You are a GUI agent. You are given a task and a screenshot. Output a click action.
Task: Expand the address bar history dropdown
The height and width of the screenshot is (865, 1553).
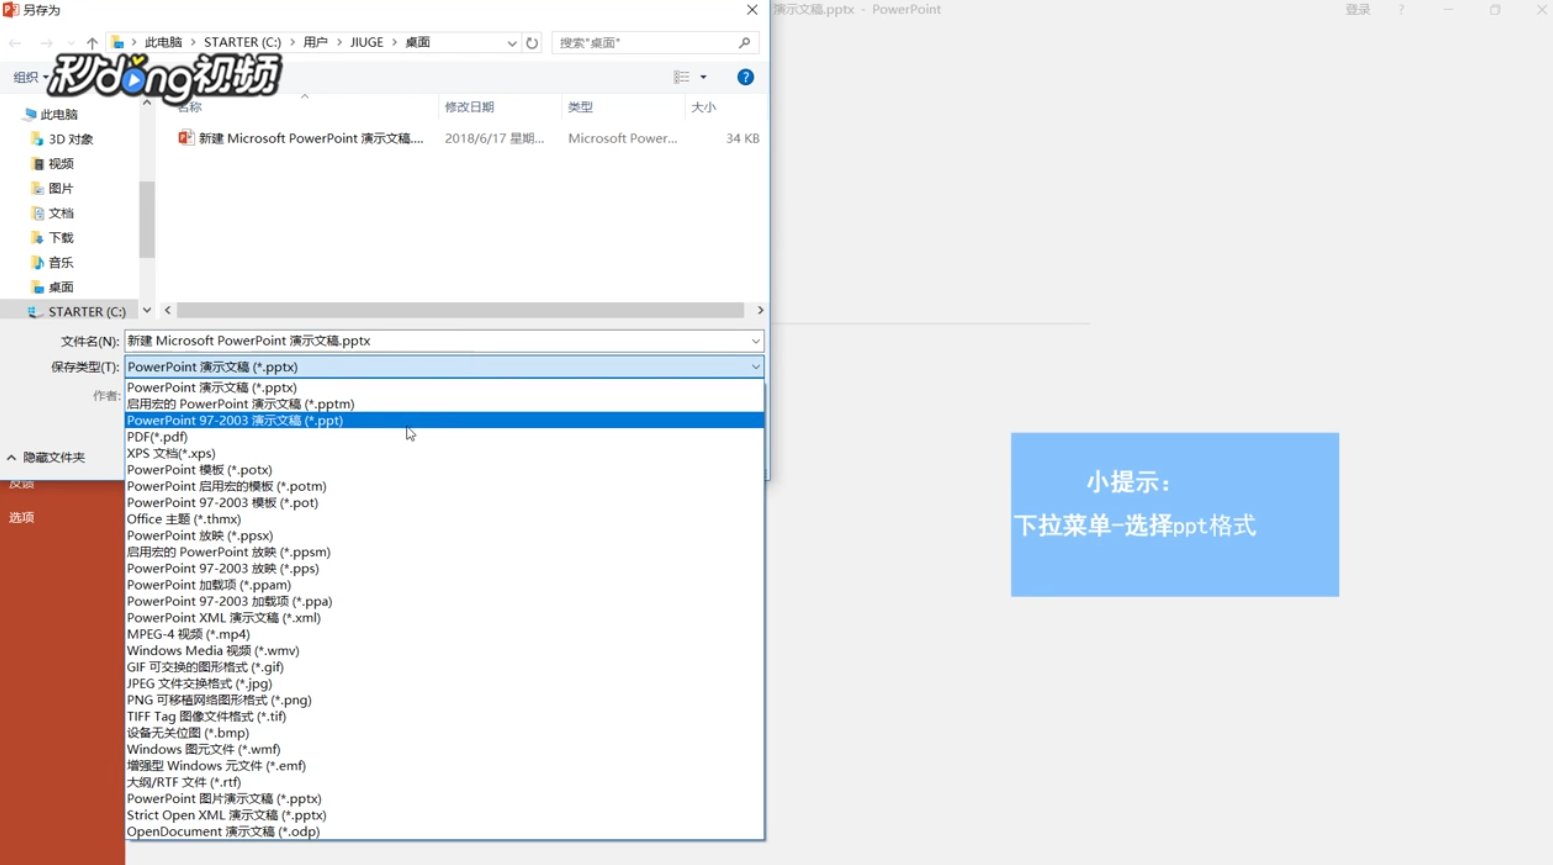pyautogui.click(x=512, y=43)
